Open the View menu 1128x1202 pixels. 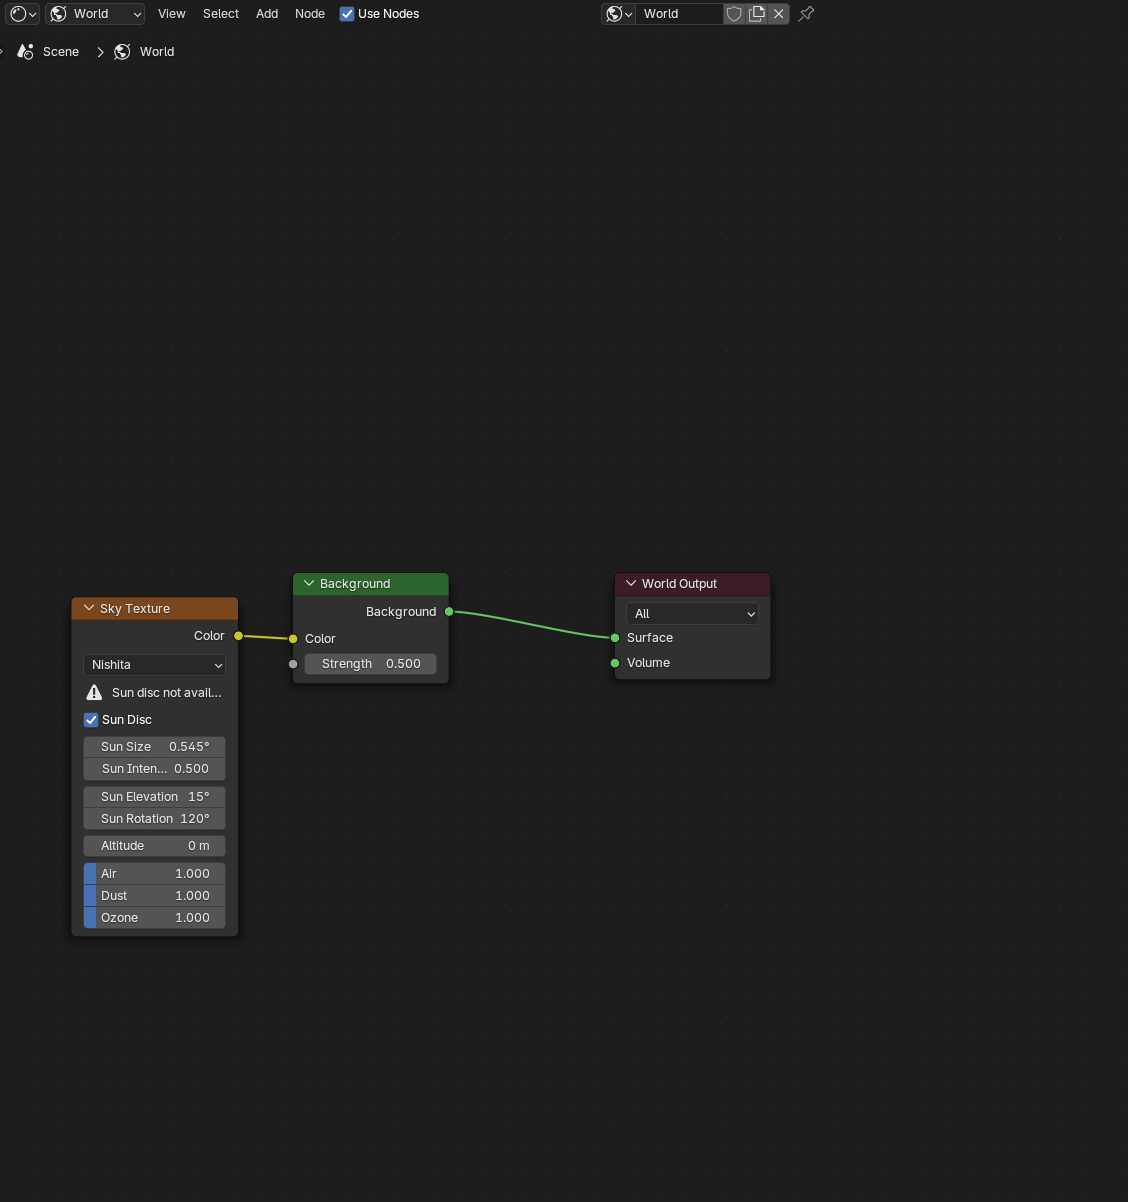click(172, 14)
